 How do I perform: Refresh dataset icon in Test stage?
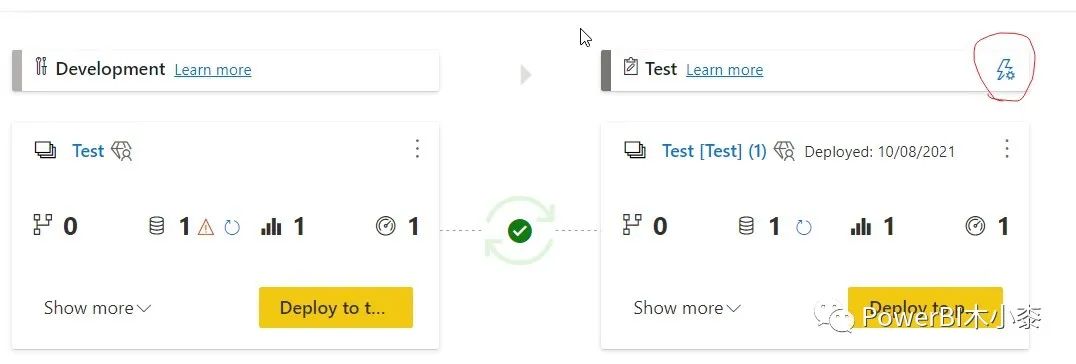[x=804, y=227]
